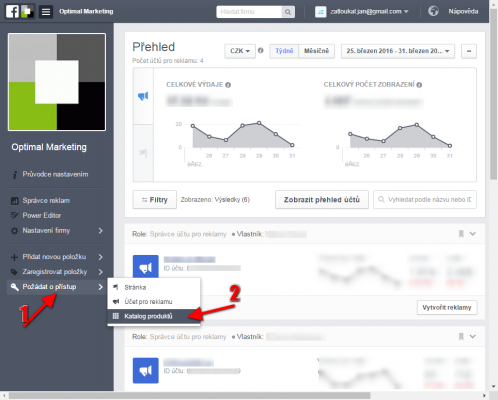Image resolution: width=498 pixels, height=400 pixels.
Task: Click the info icon next to Celkové výdaje
Action: [x=228, y=85]
